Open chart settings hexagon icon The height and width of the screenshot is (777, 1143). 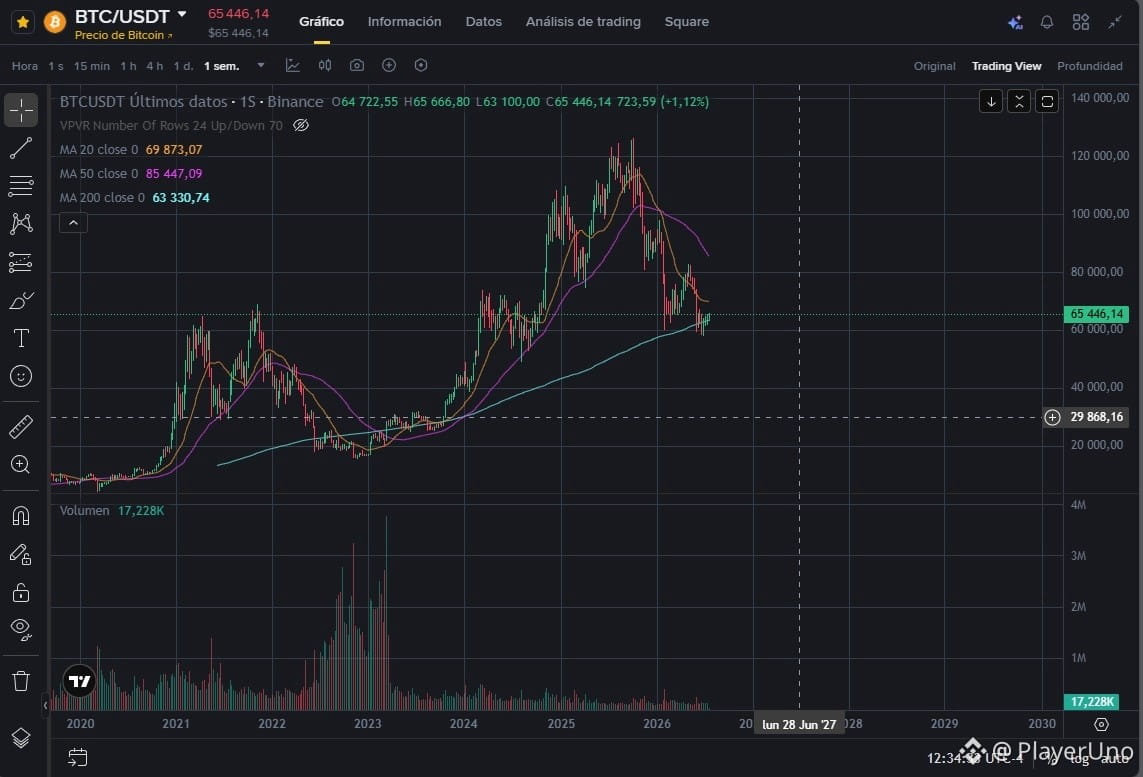(x=421, y=66)
